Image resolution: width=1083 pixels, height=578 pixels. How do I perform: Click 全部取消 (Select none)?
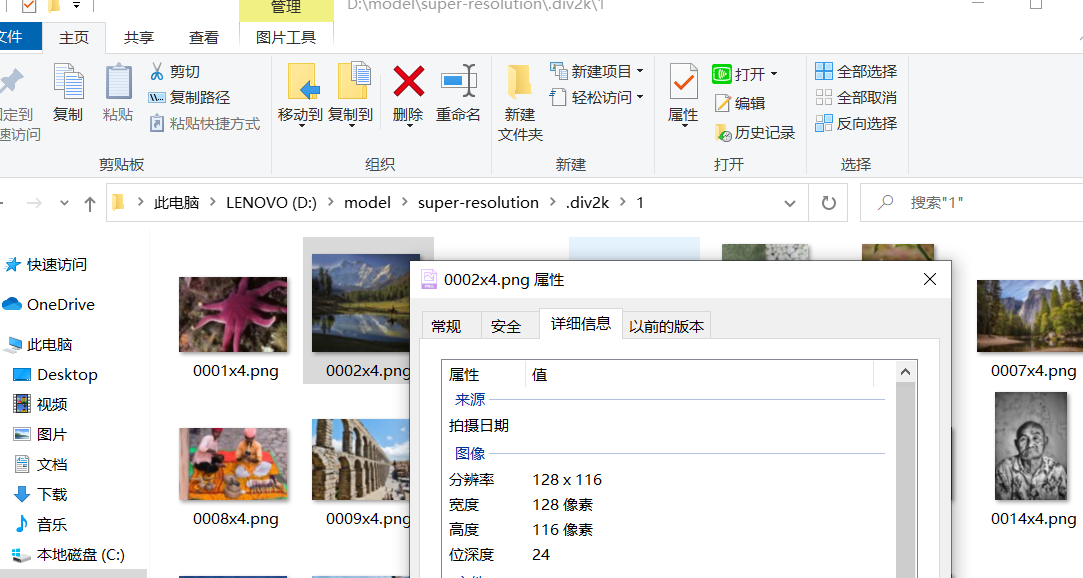pos(855,98)
